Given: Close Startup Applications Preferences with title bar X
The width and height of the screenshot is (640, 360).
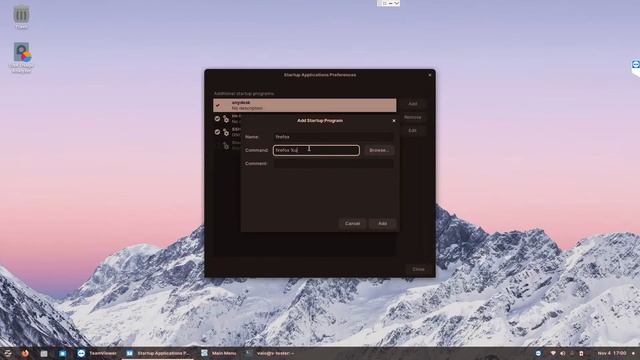Looking at the screenshot, I should (x=430, y=75).
